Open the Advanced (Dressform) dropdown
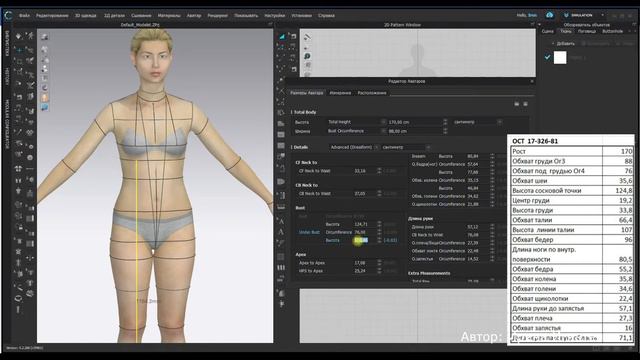640x360 pixels. click(x=354, y=147)
